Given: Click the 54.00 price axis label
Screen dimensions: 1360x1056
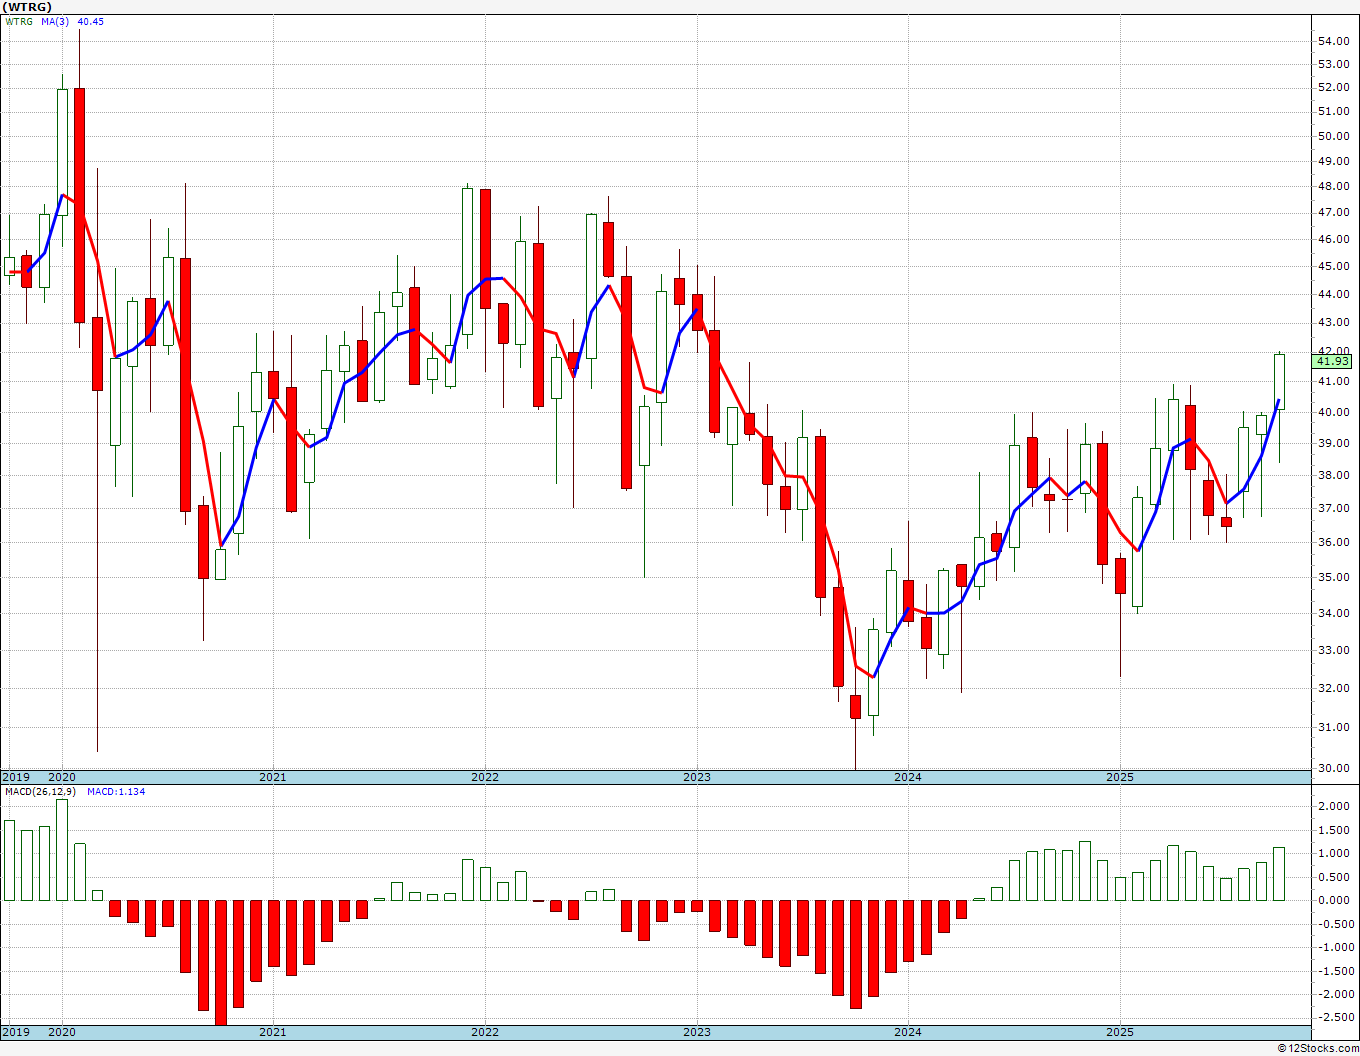Looking at the screenshot, I should (1334, 41).
